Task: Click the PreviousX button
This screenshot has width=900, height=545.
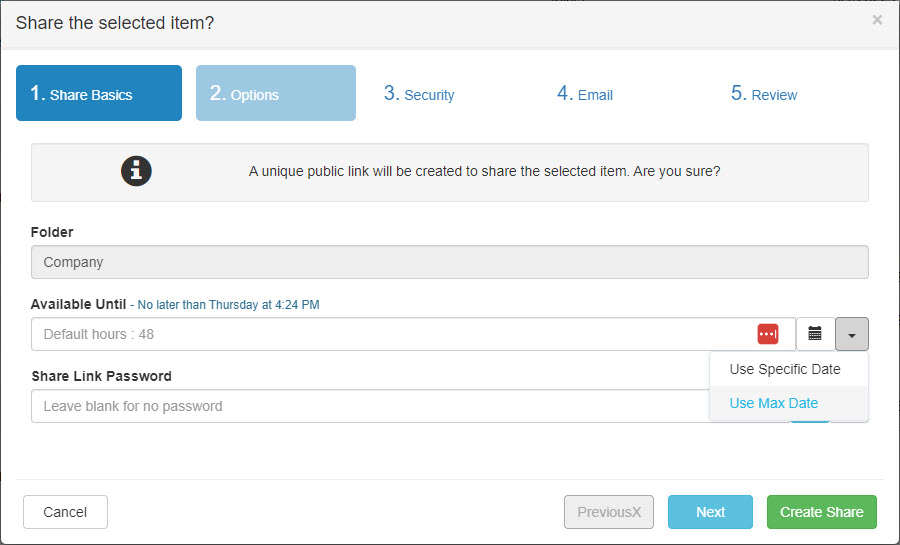Action: click(609, 512)
